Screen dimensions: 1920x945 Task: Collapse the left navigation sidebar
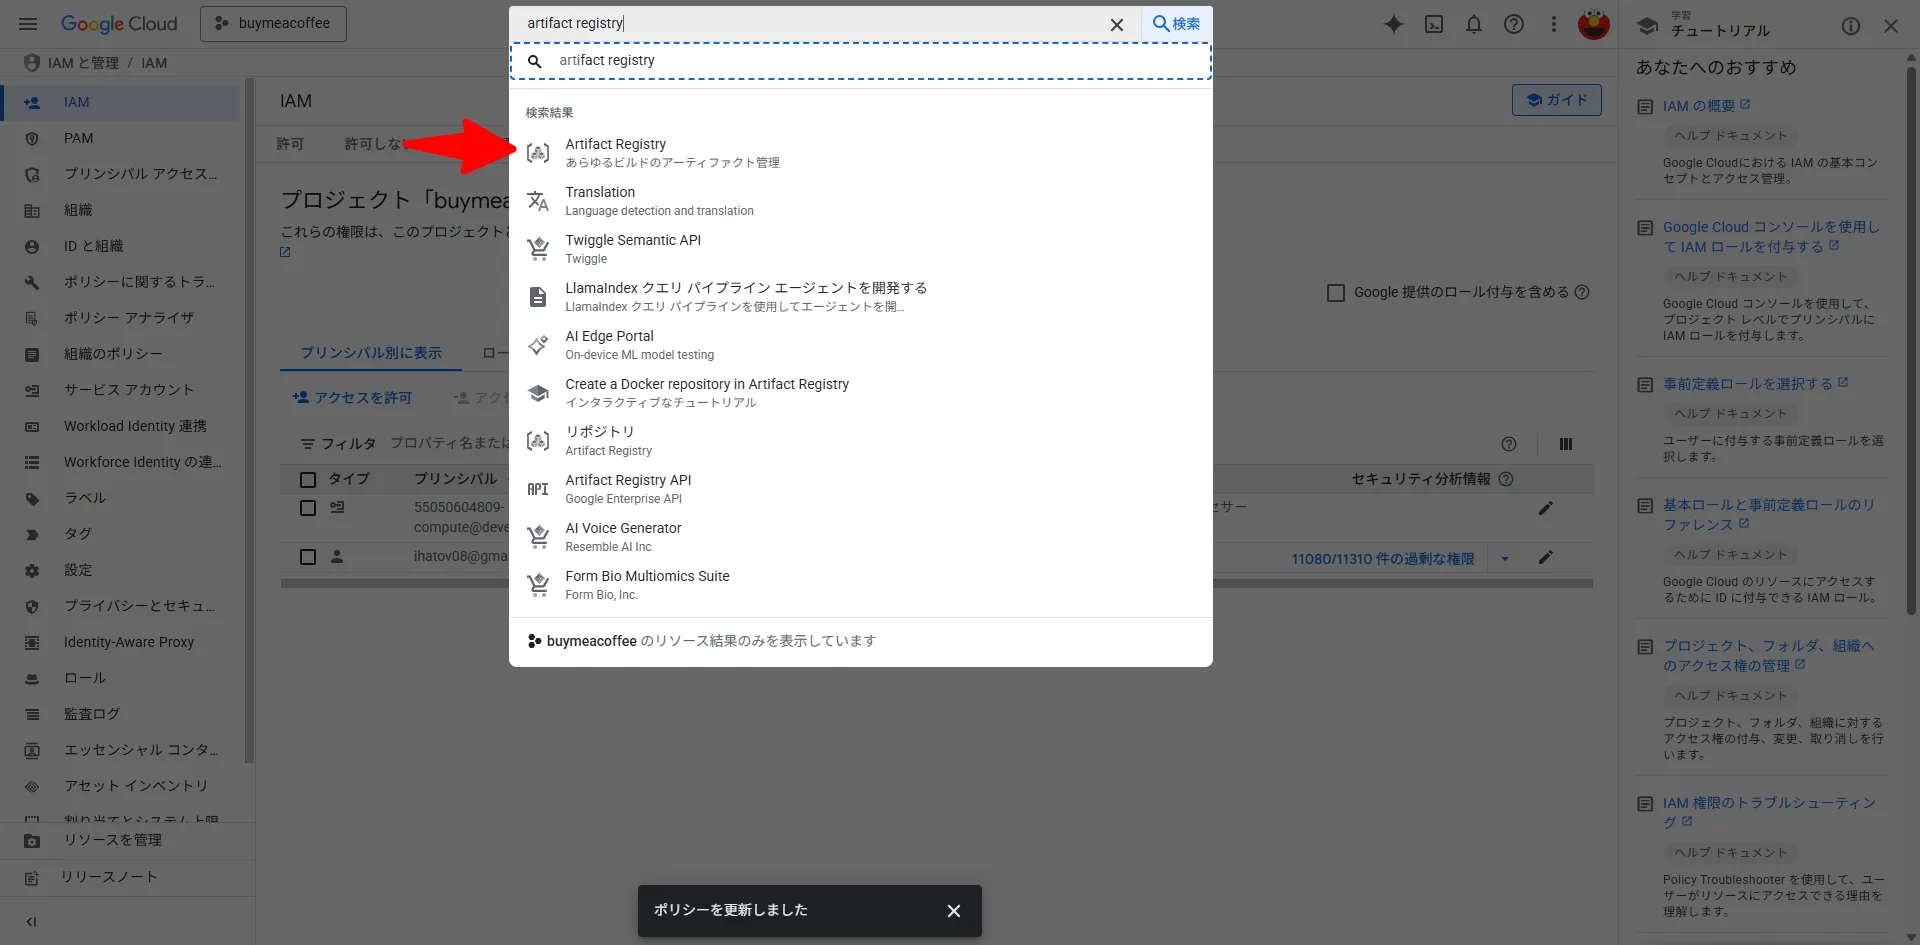point(31,921)
